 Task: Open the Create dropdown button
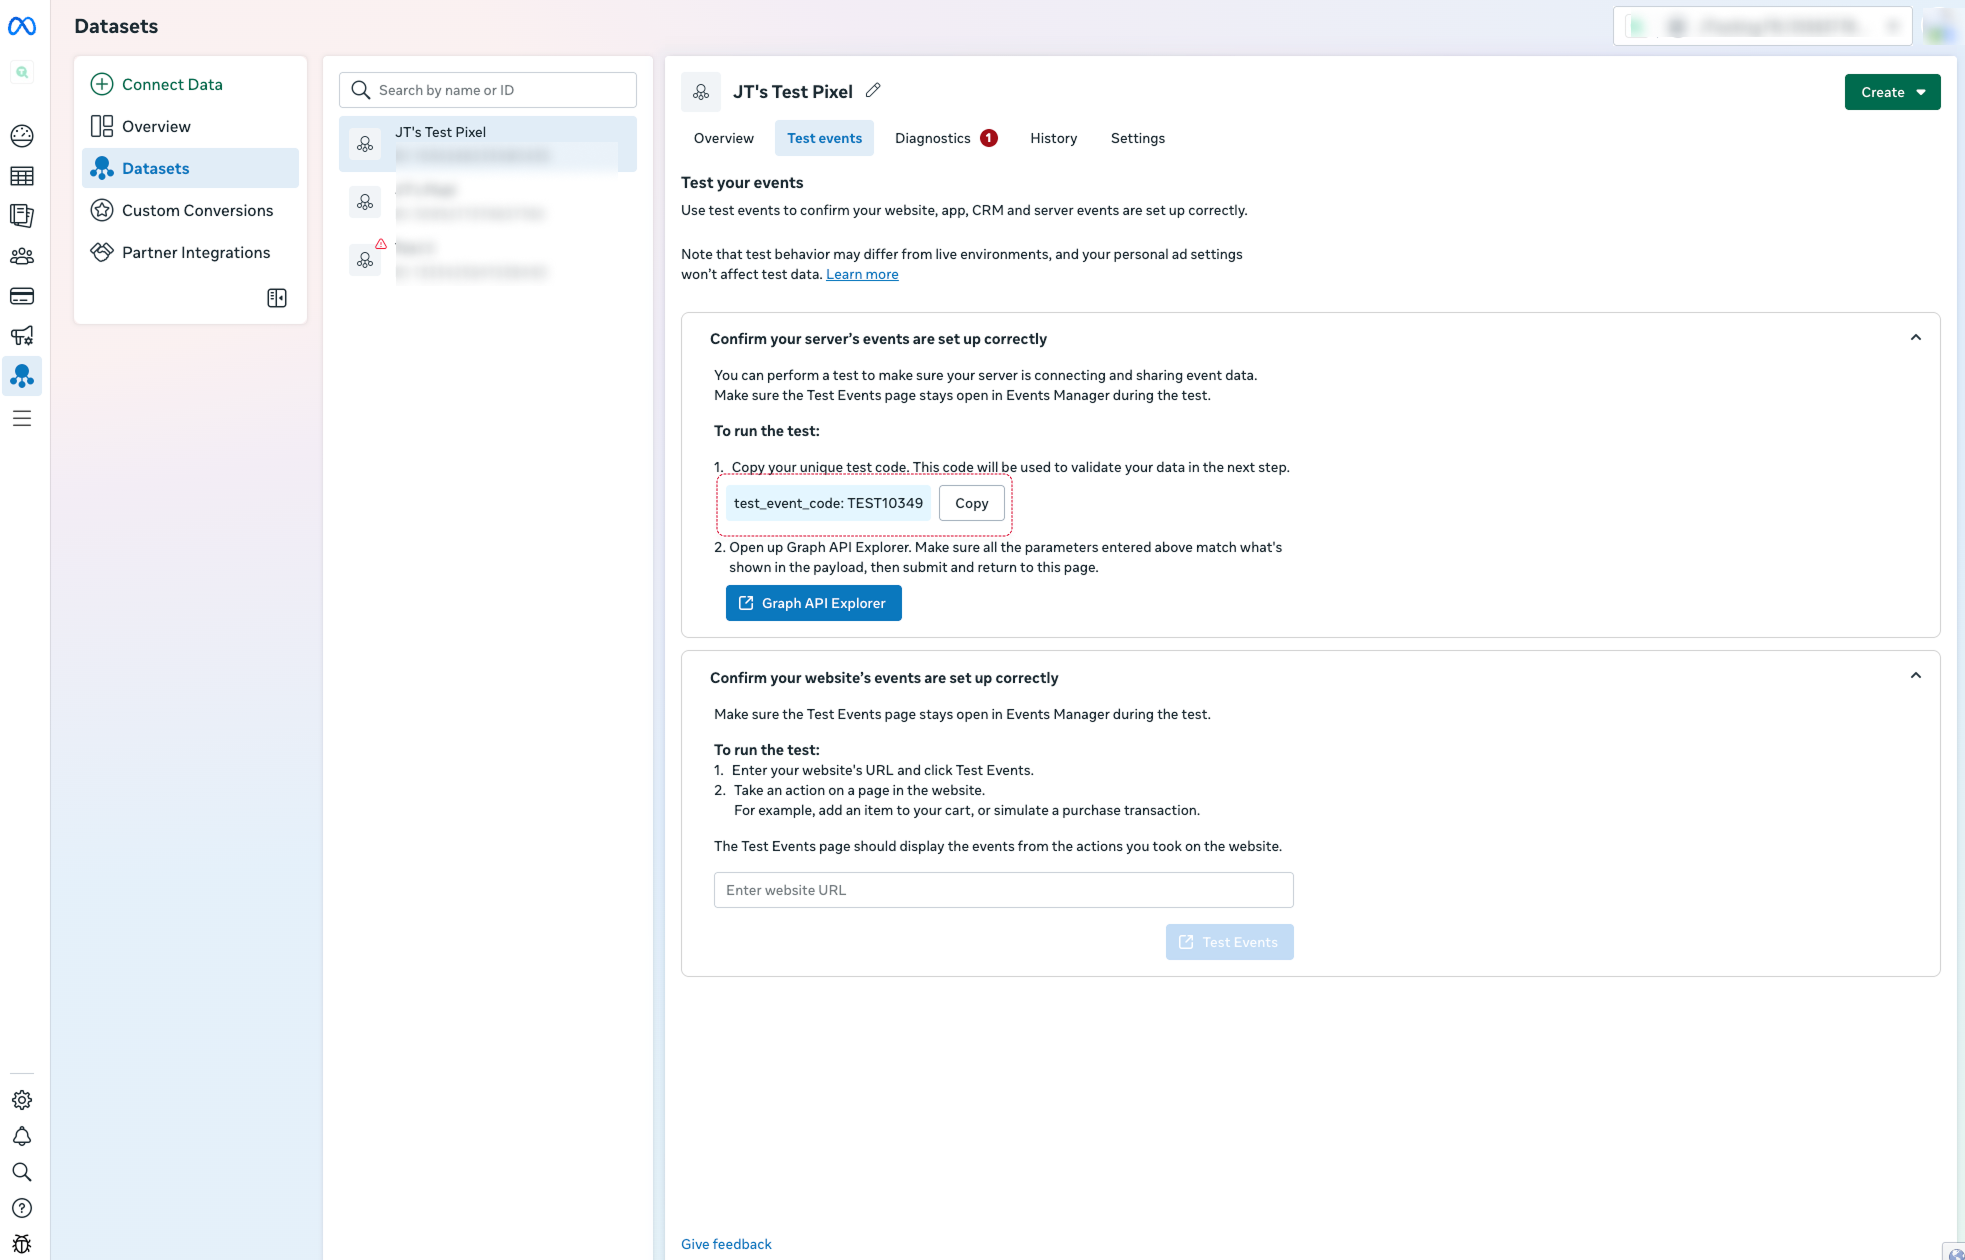pyautogui.click(x=1892, y=92)
